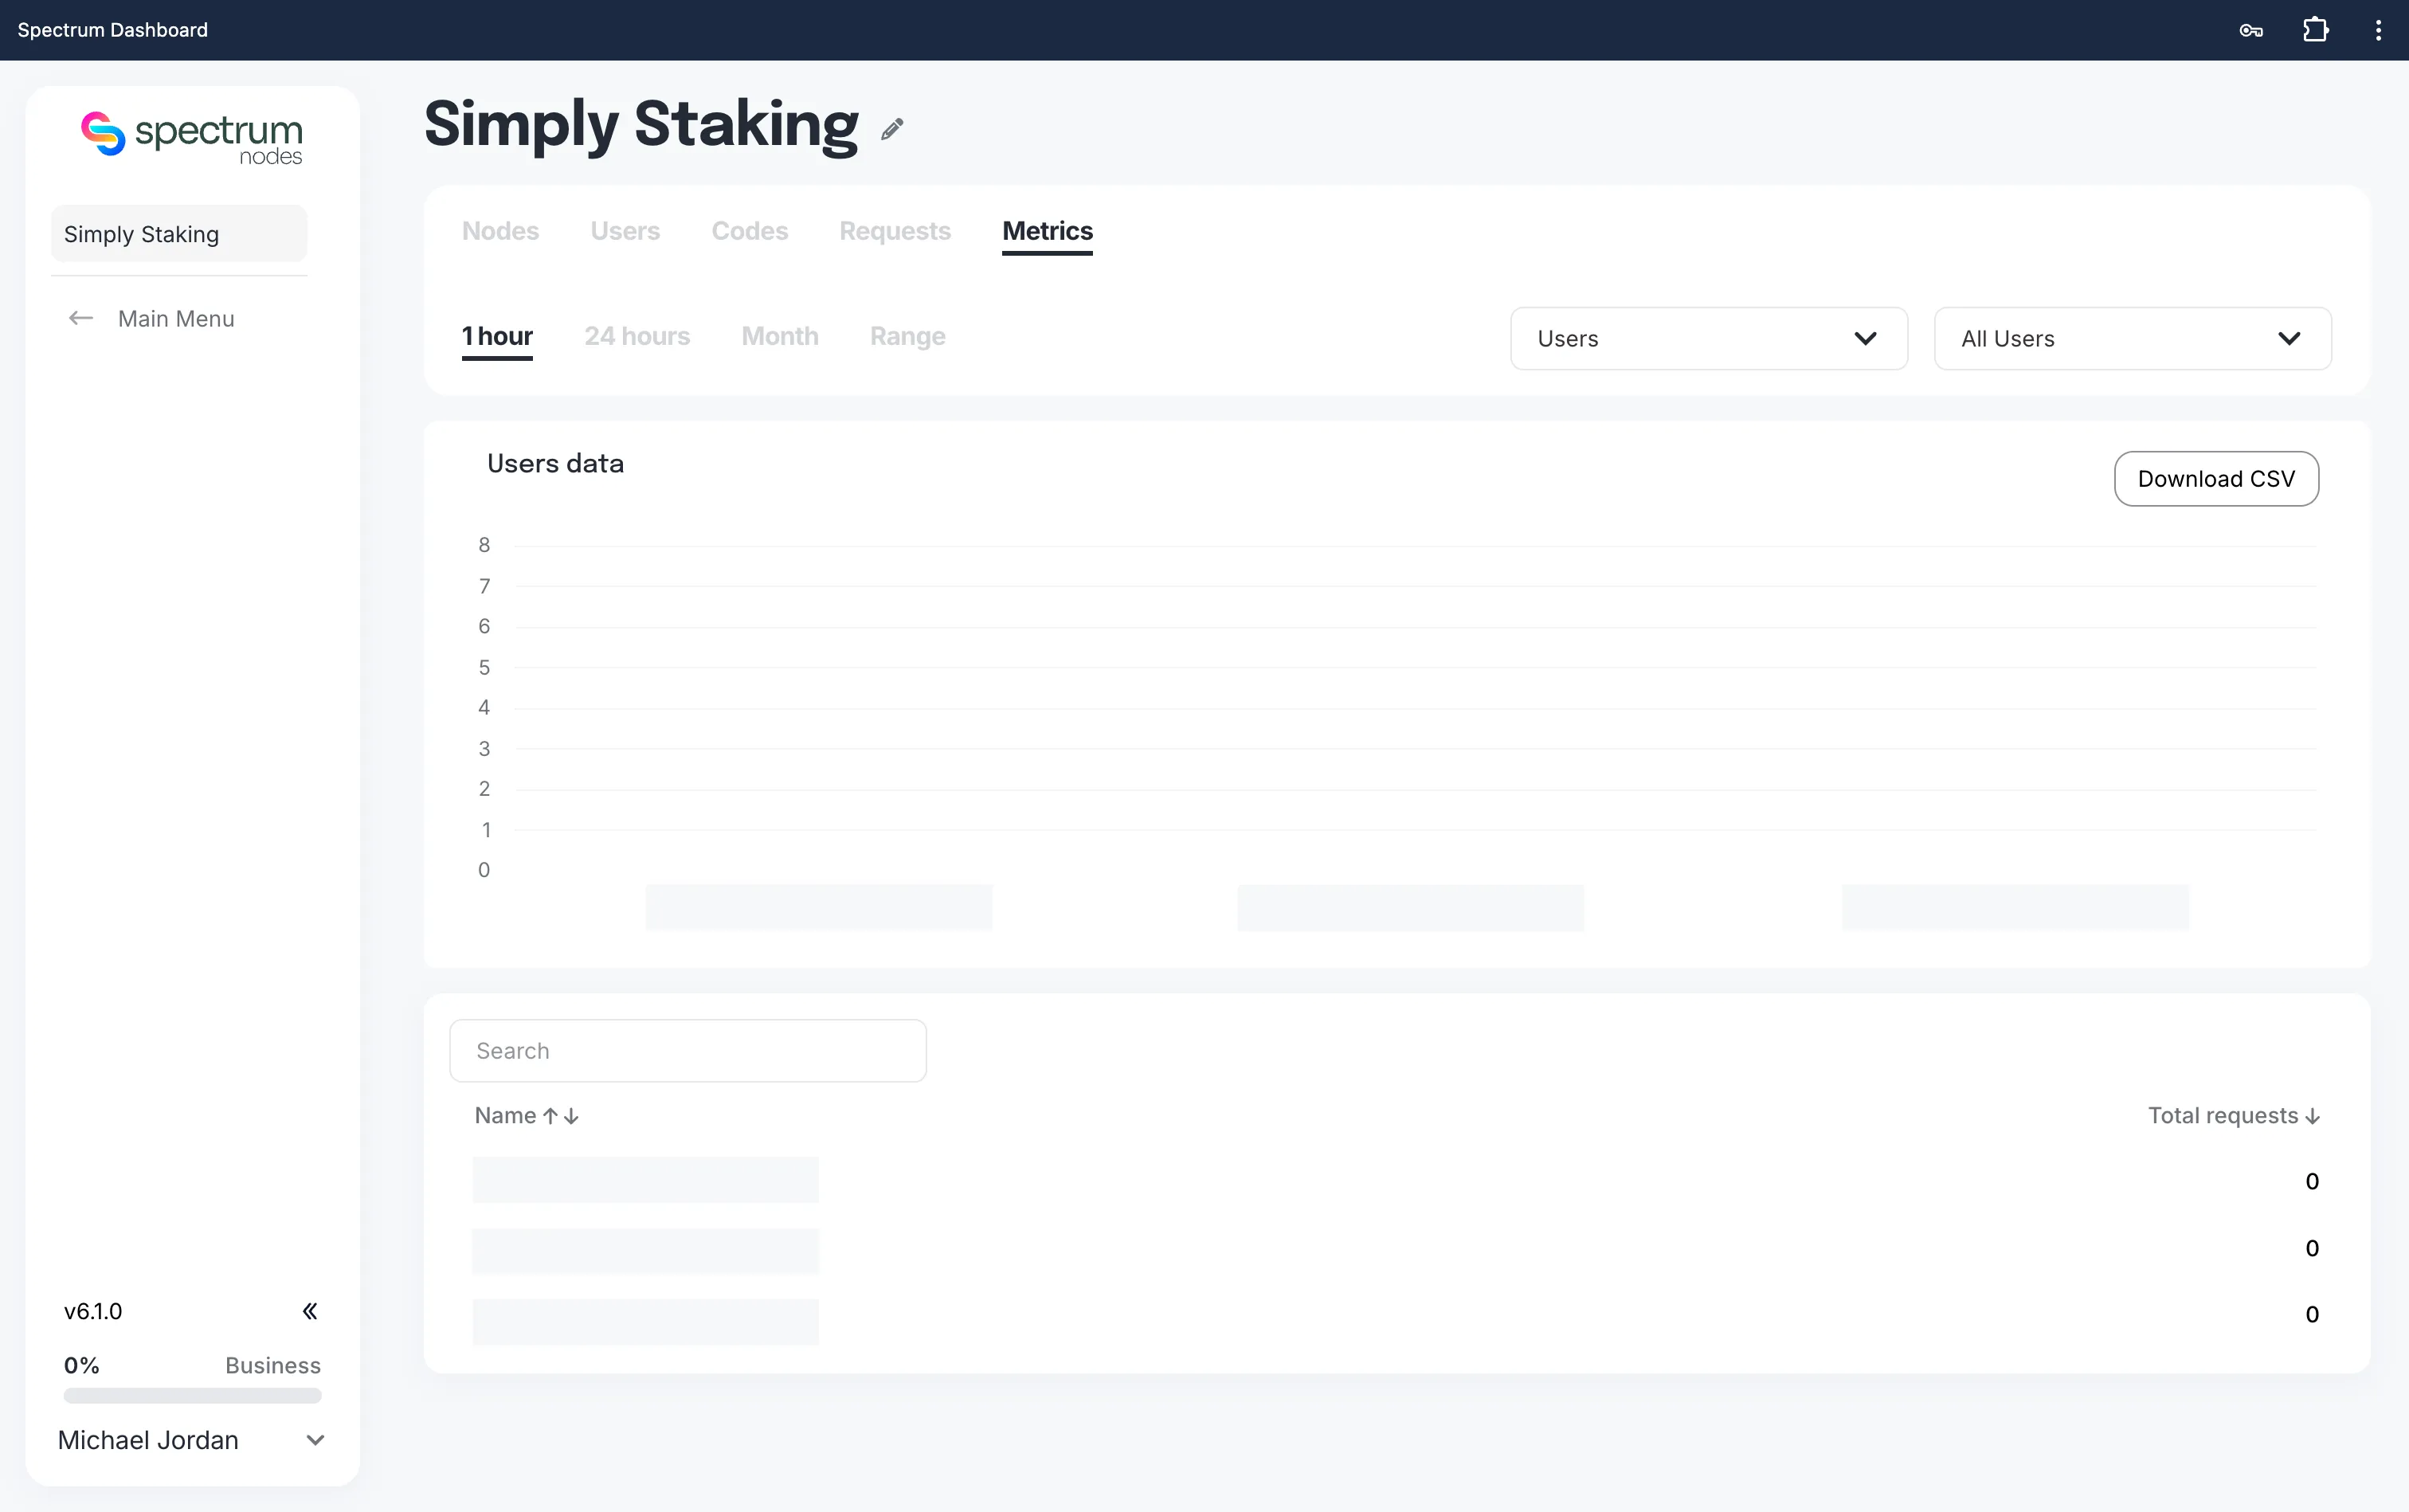The width and height of the screenshot is (2409, 1512).
Task: Expand the Michael Jordan account menu
Action: [315, 1440]
